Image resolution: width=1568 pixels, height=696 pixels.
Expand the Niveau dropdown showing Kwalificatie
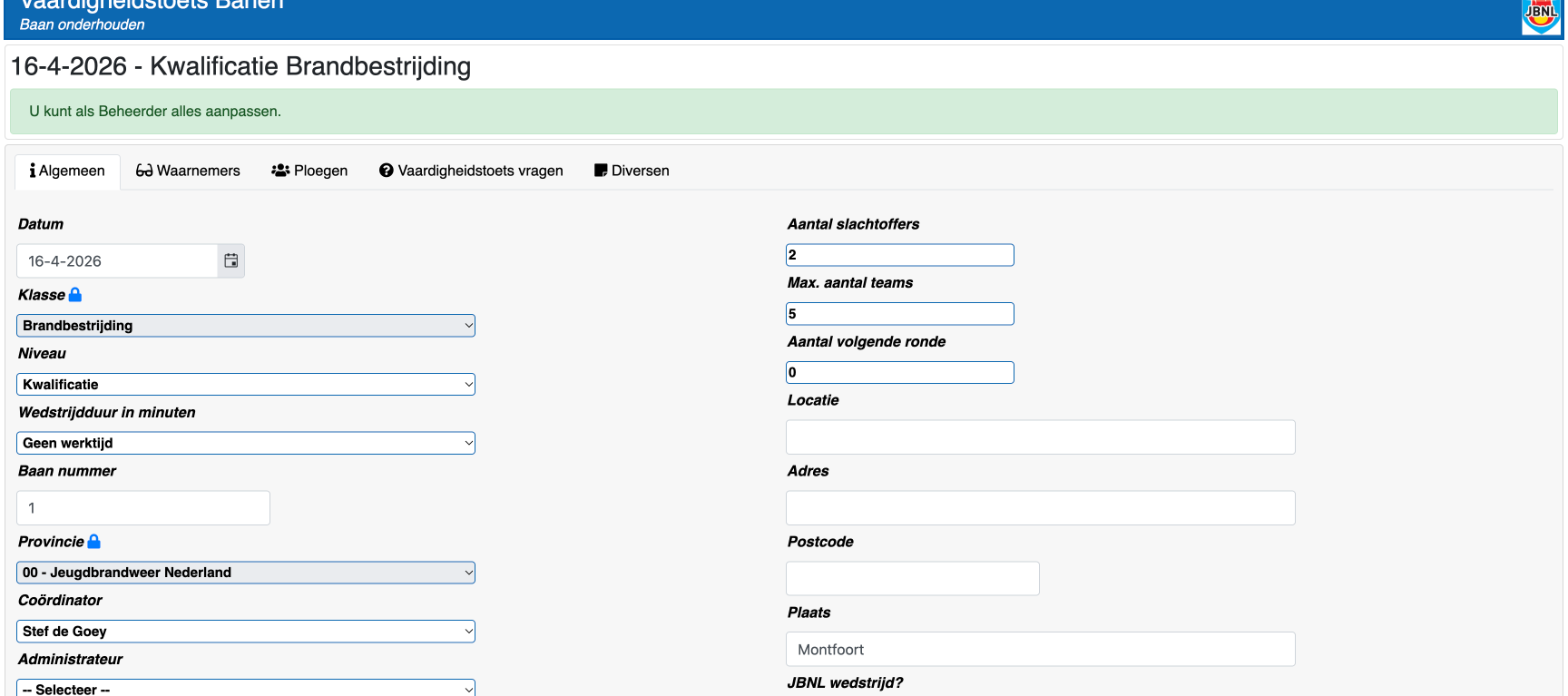pos(246,384)
